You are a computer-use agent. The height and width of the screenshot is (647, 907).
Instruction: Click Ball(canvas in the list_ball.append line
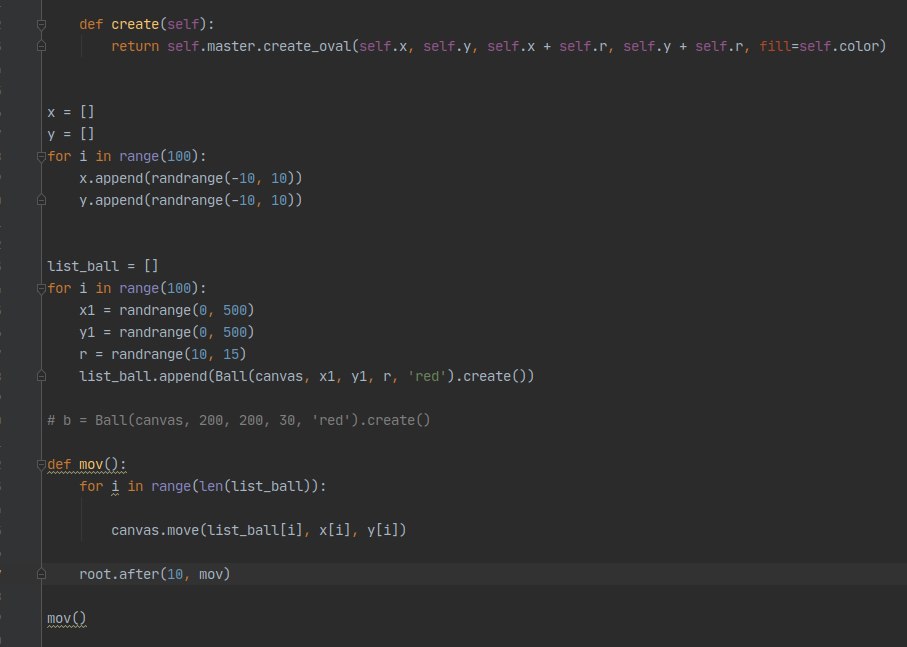click(x=259, y=376)
